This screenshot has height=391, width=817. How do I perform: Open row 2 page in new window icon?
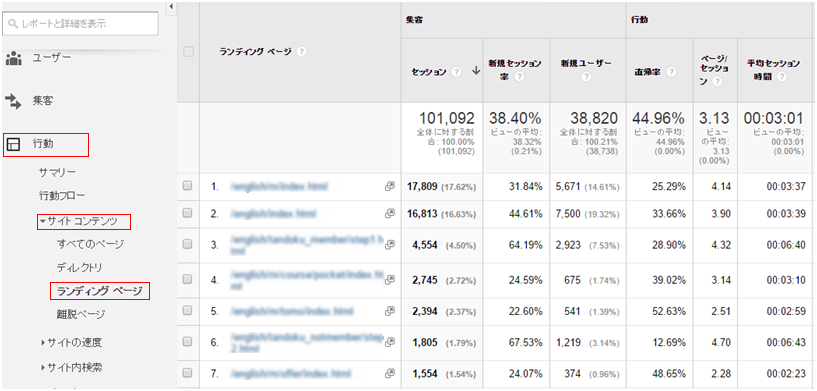(x=389, y=213)
